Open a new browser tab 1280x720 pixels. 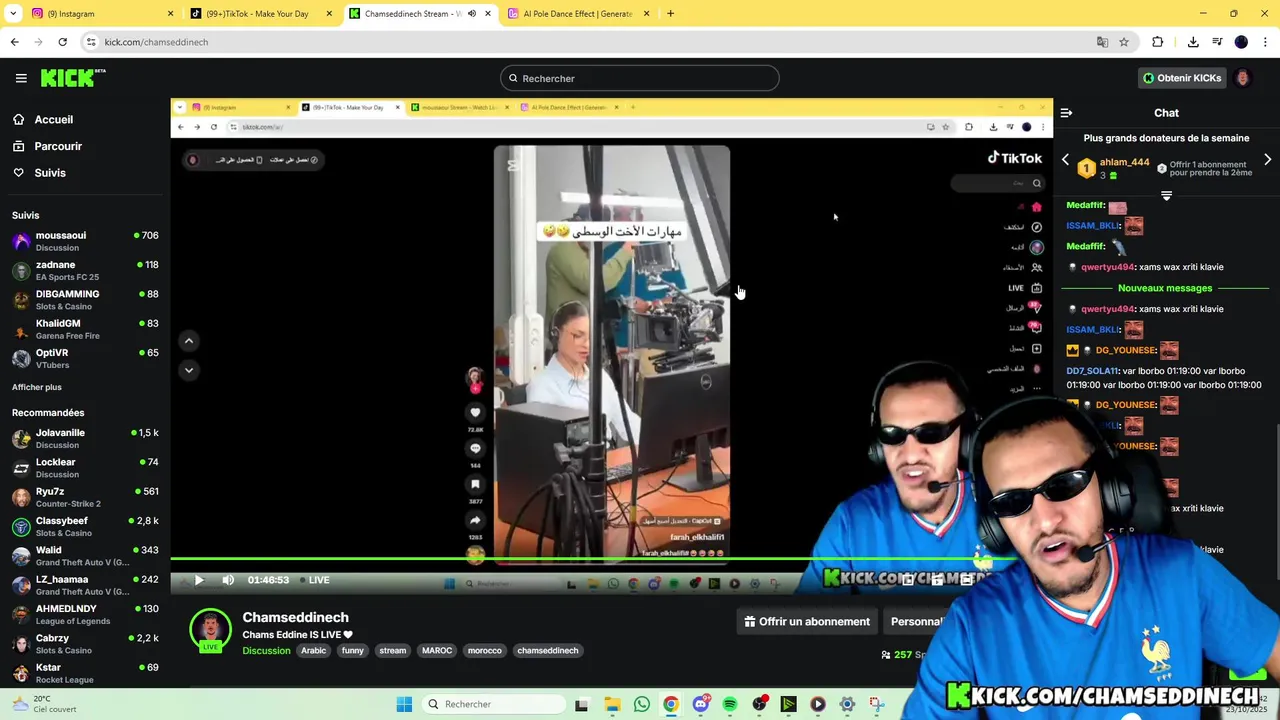tap(670, 14)
